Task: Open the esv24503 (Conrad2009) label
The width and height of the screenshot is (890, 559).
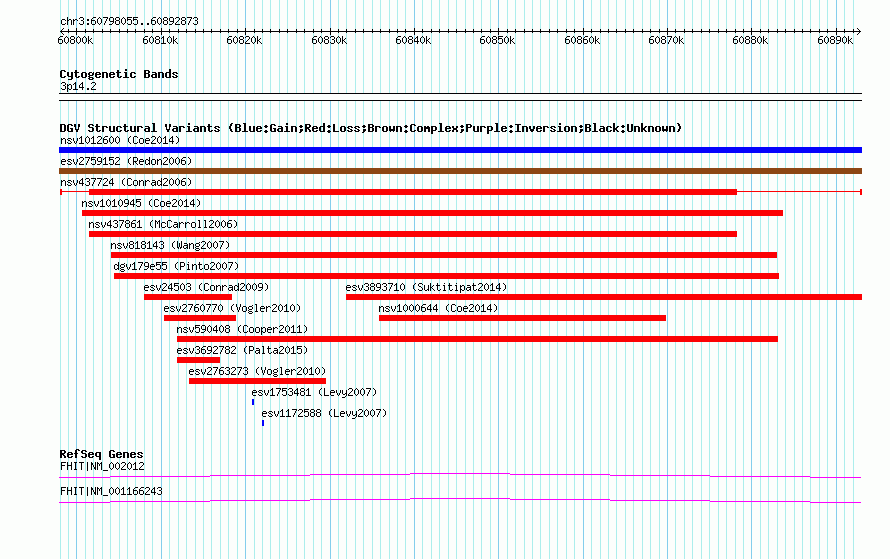Action: pyautogui.click(x=206, y=287)
